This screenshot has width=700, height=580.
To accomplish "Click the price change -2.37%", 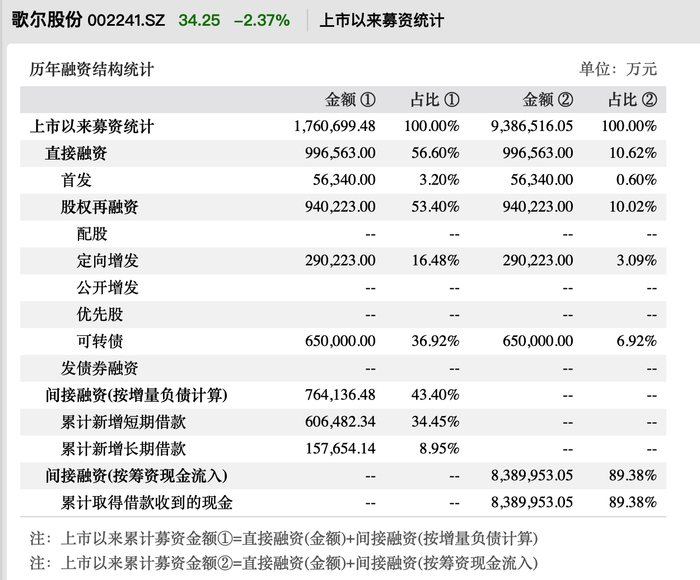I will pyautogui.click(x=262, y=20).
